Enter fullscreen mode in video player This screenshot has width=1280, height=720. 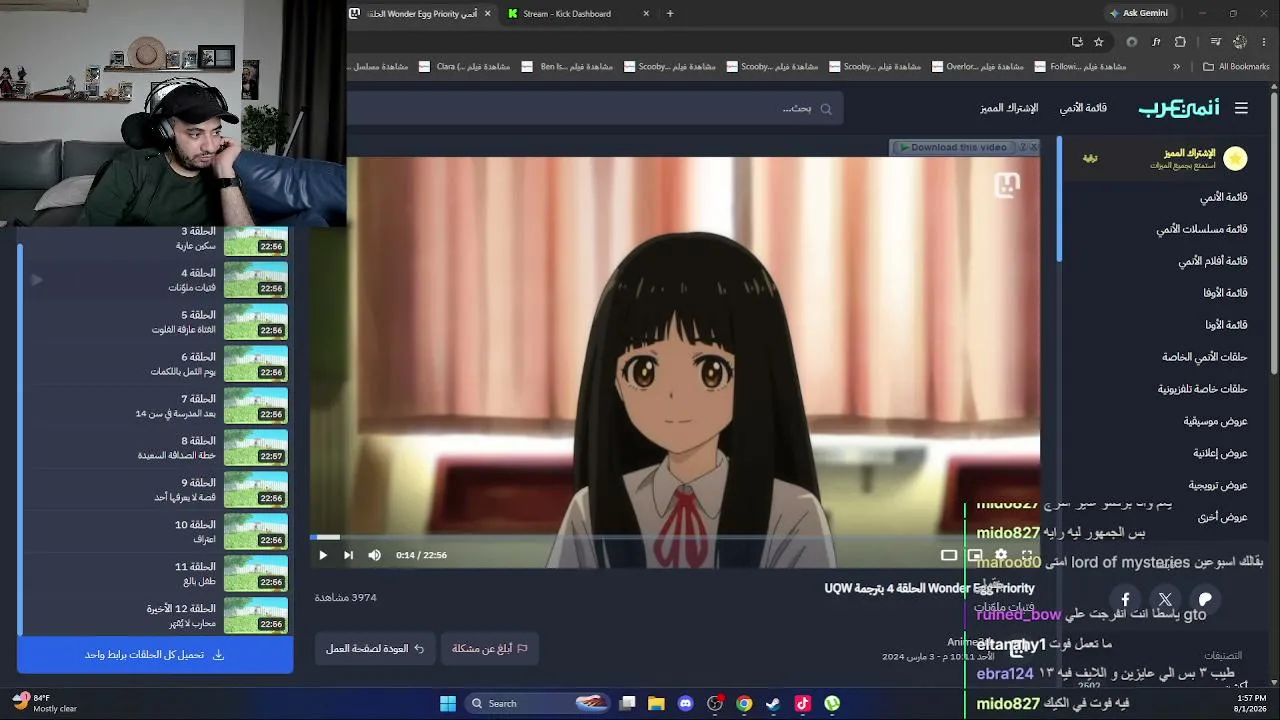1027,555
